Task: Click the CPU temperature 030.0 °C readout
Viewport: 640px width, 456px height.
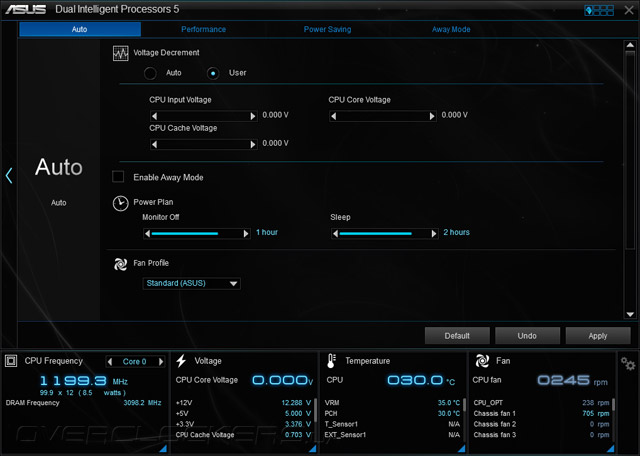Action: coord(421,380)
